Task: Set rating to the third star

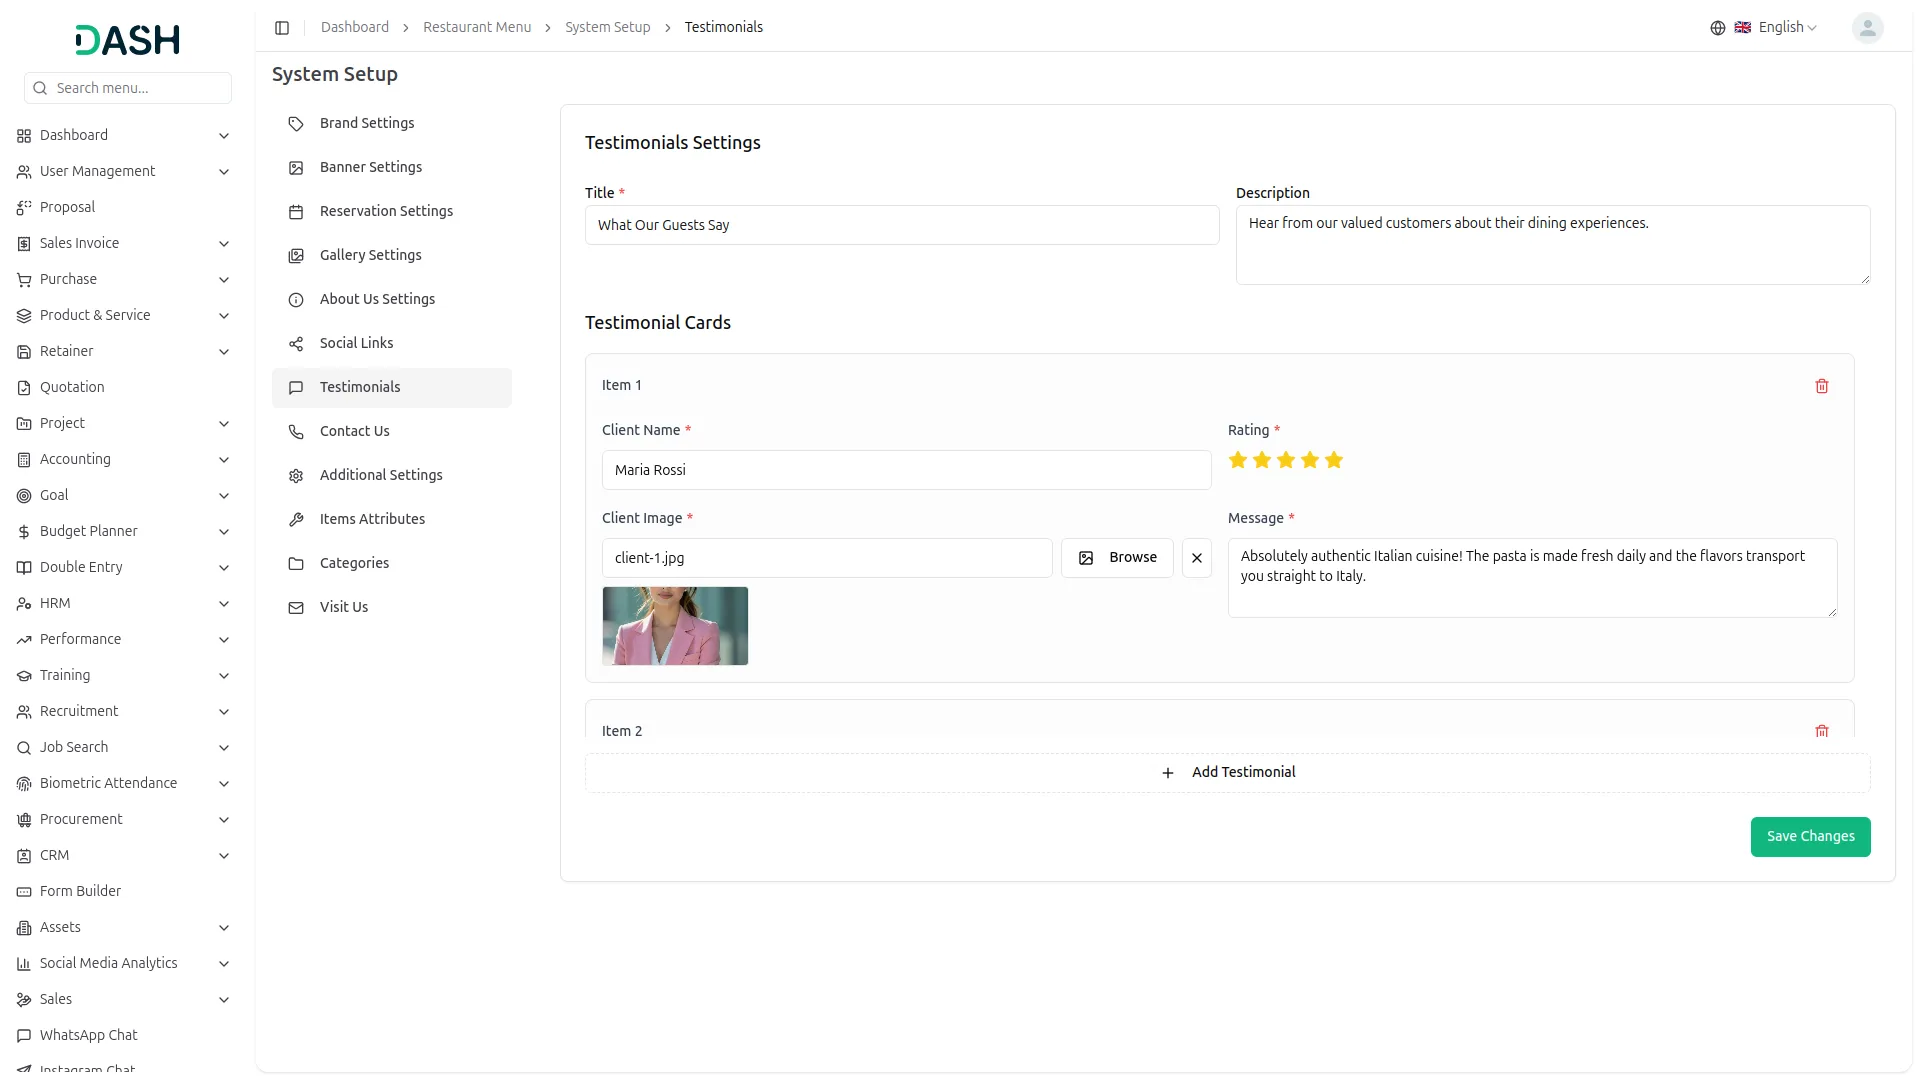Action: coord(1286,460)
